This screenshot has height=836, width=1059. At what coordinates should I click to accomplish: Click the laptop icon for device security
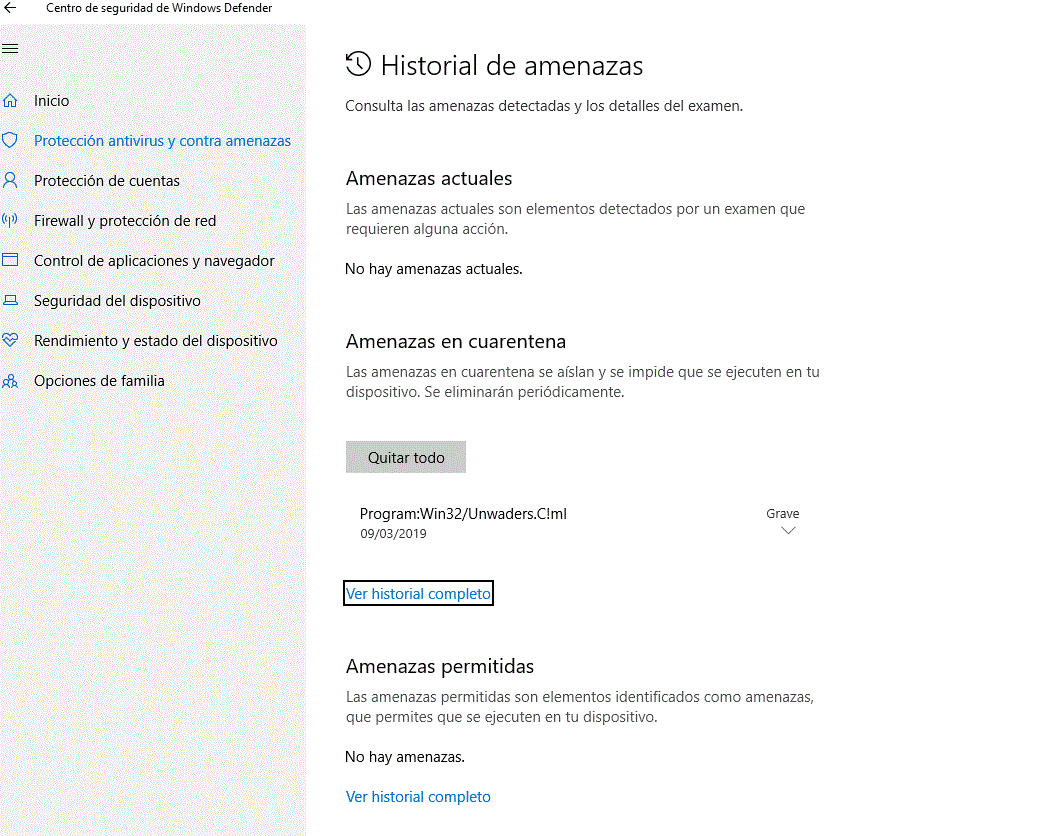[11, 301]
